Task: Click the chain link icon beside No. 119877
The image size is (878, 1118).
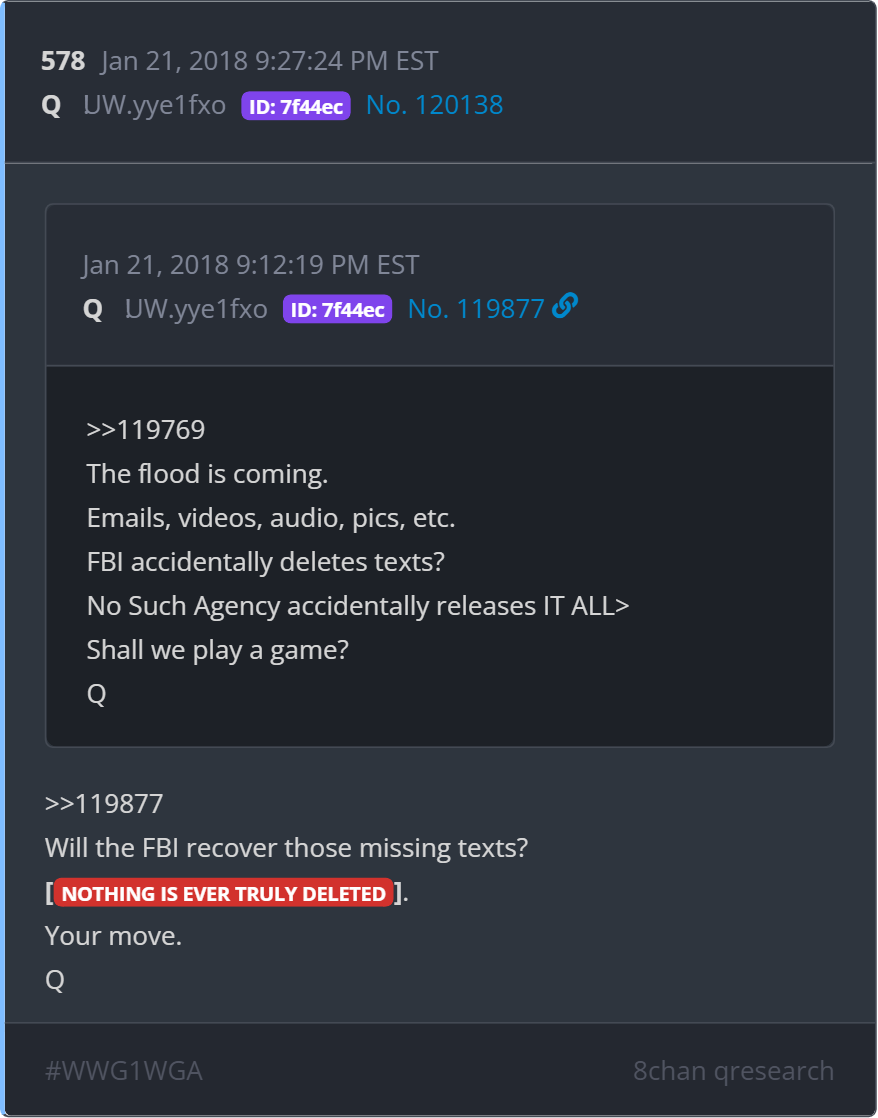Action: 564,306
